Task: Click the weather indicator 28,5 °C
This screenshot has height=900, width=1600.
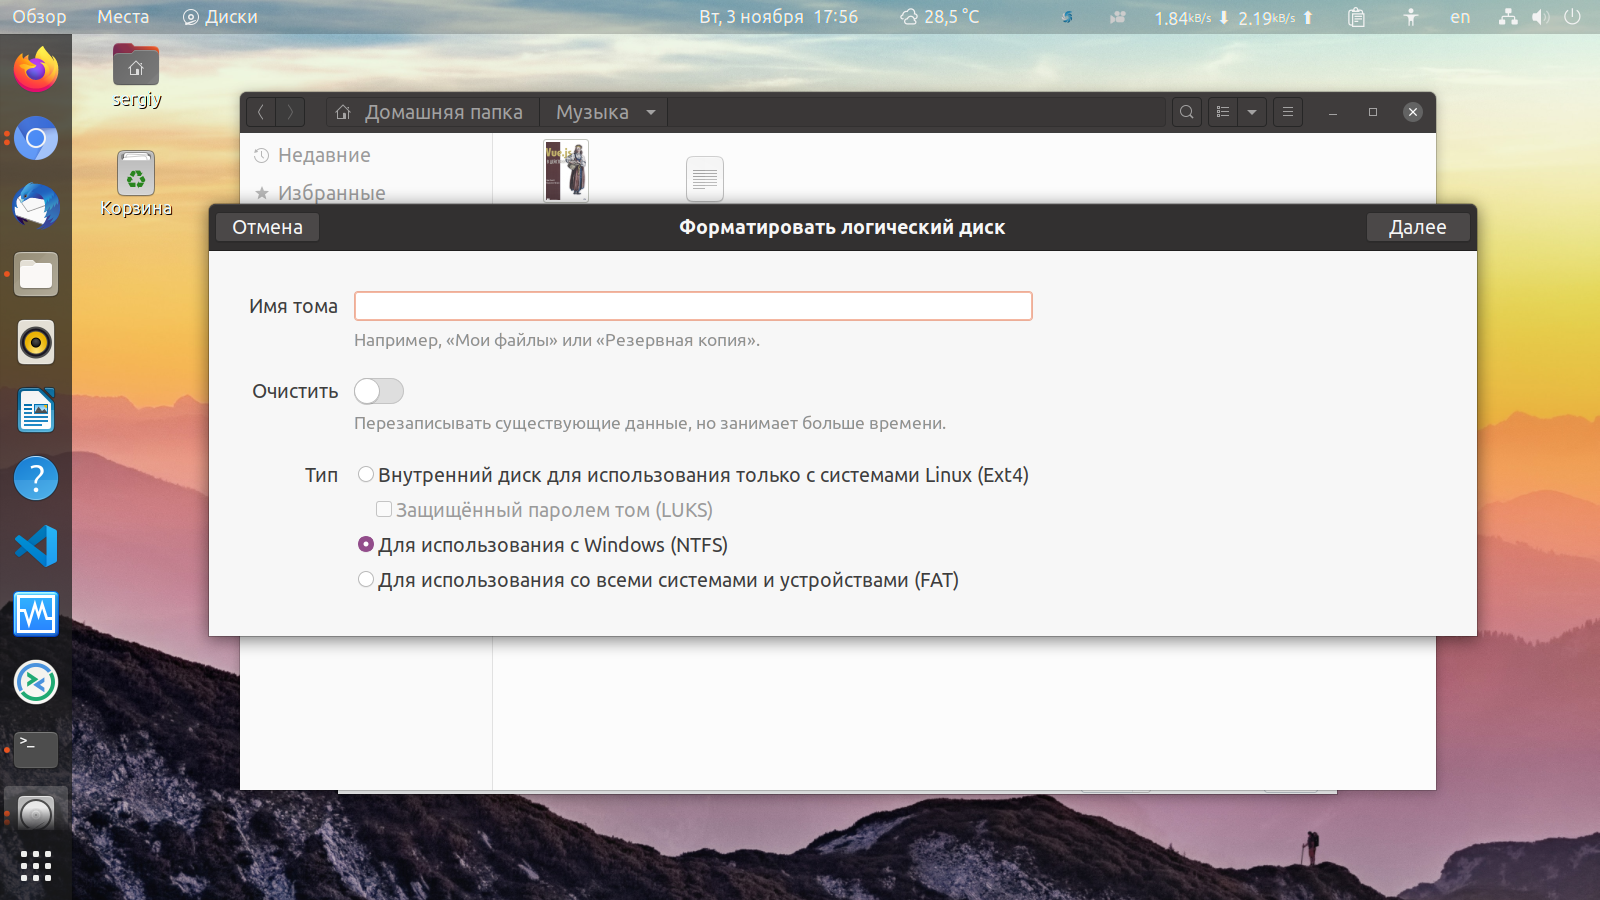Action: point(939,17)
